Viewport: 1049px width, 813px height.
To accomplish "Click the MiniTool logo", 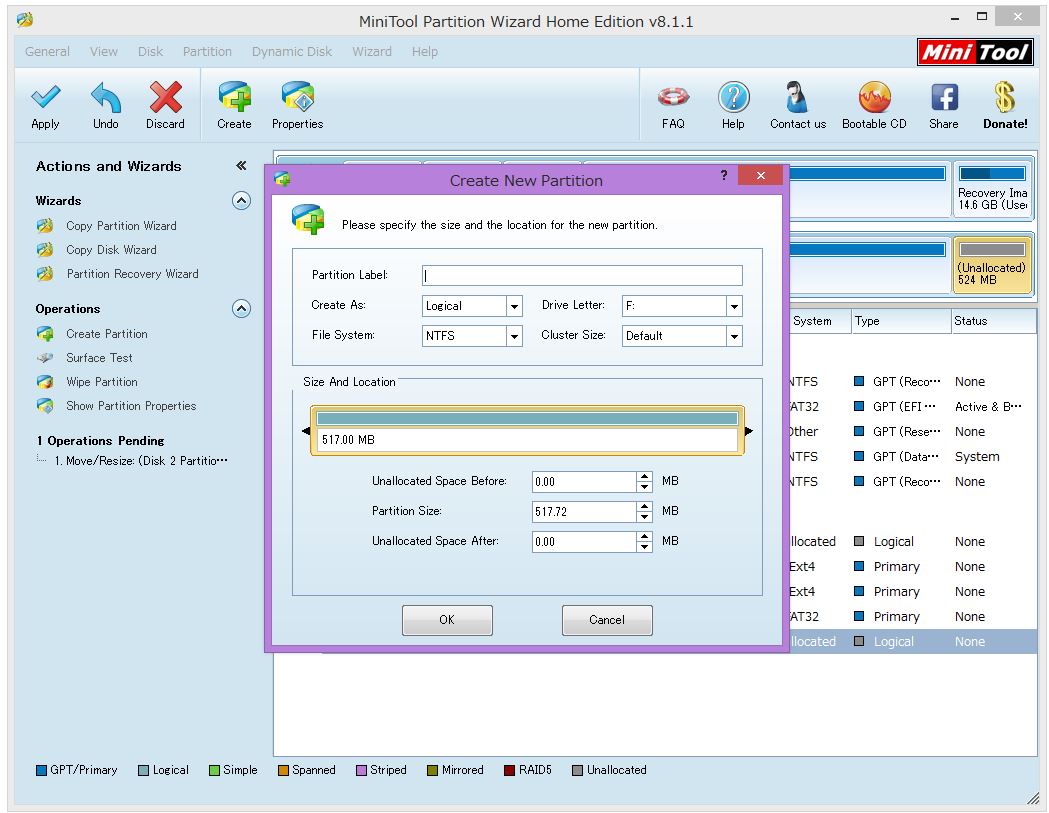I will click(x=975, y=52).
